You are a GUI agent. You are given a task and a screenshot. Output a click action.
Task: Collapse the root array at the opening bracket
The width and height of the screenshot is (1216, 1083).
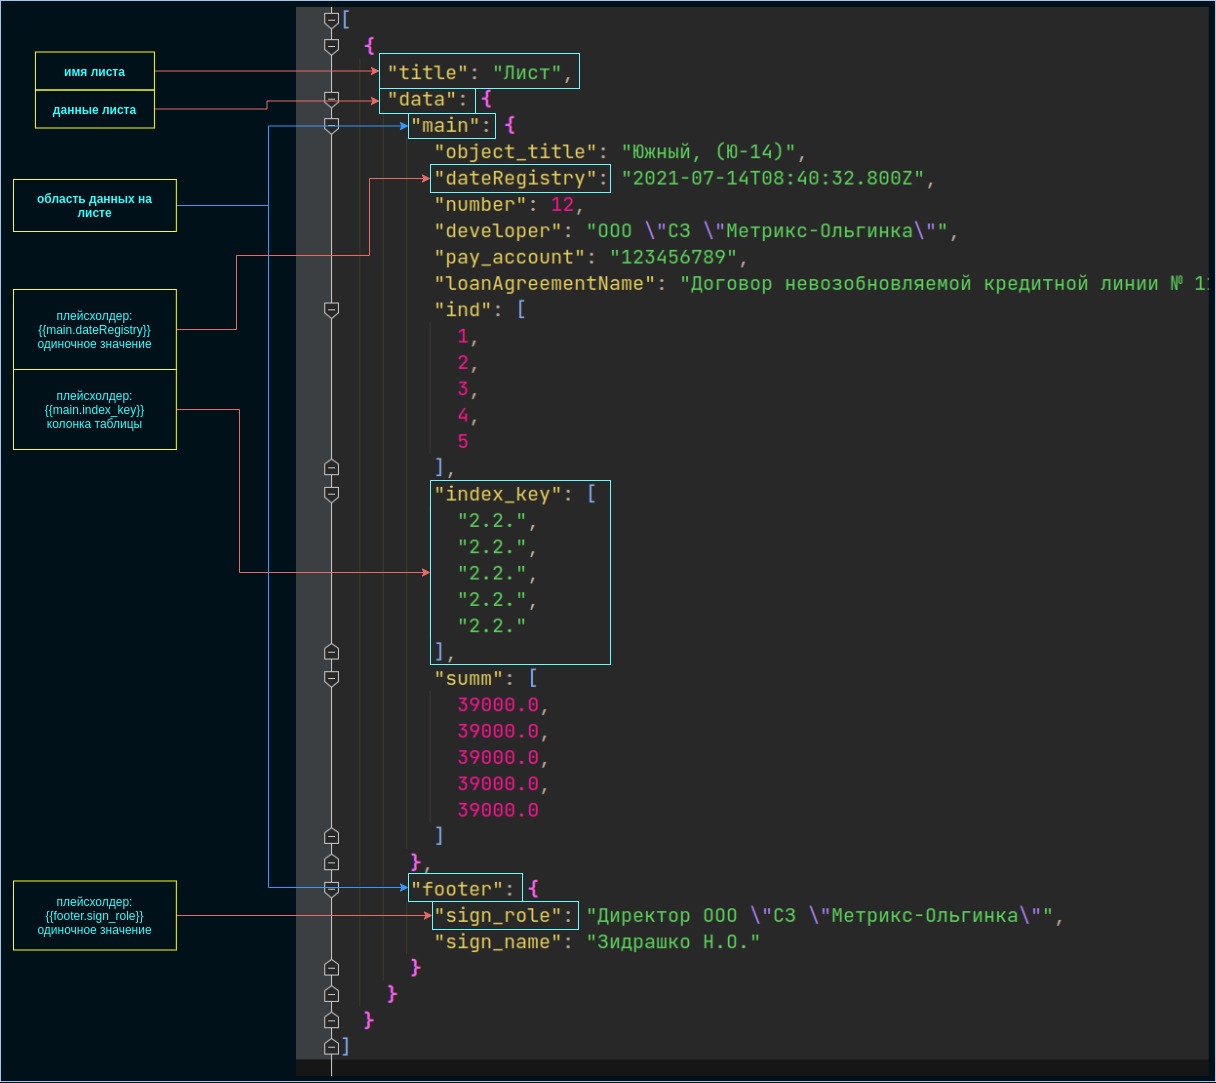click(332, 19)
